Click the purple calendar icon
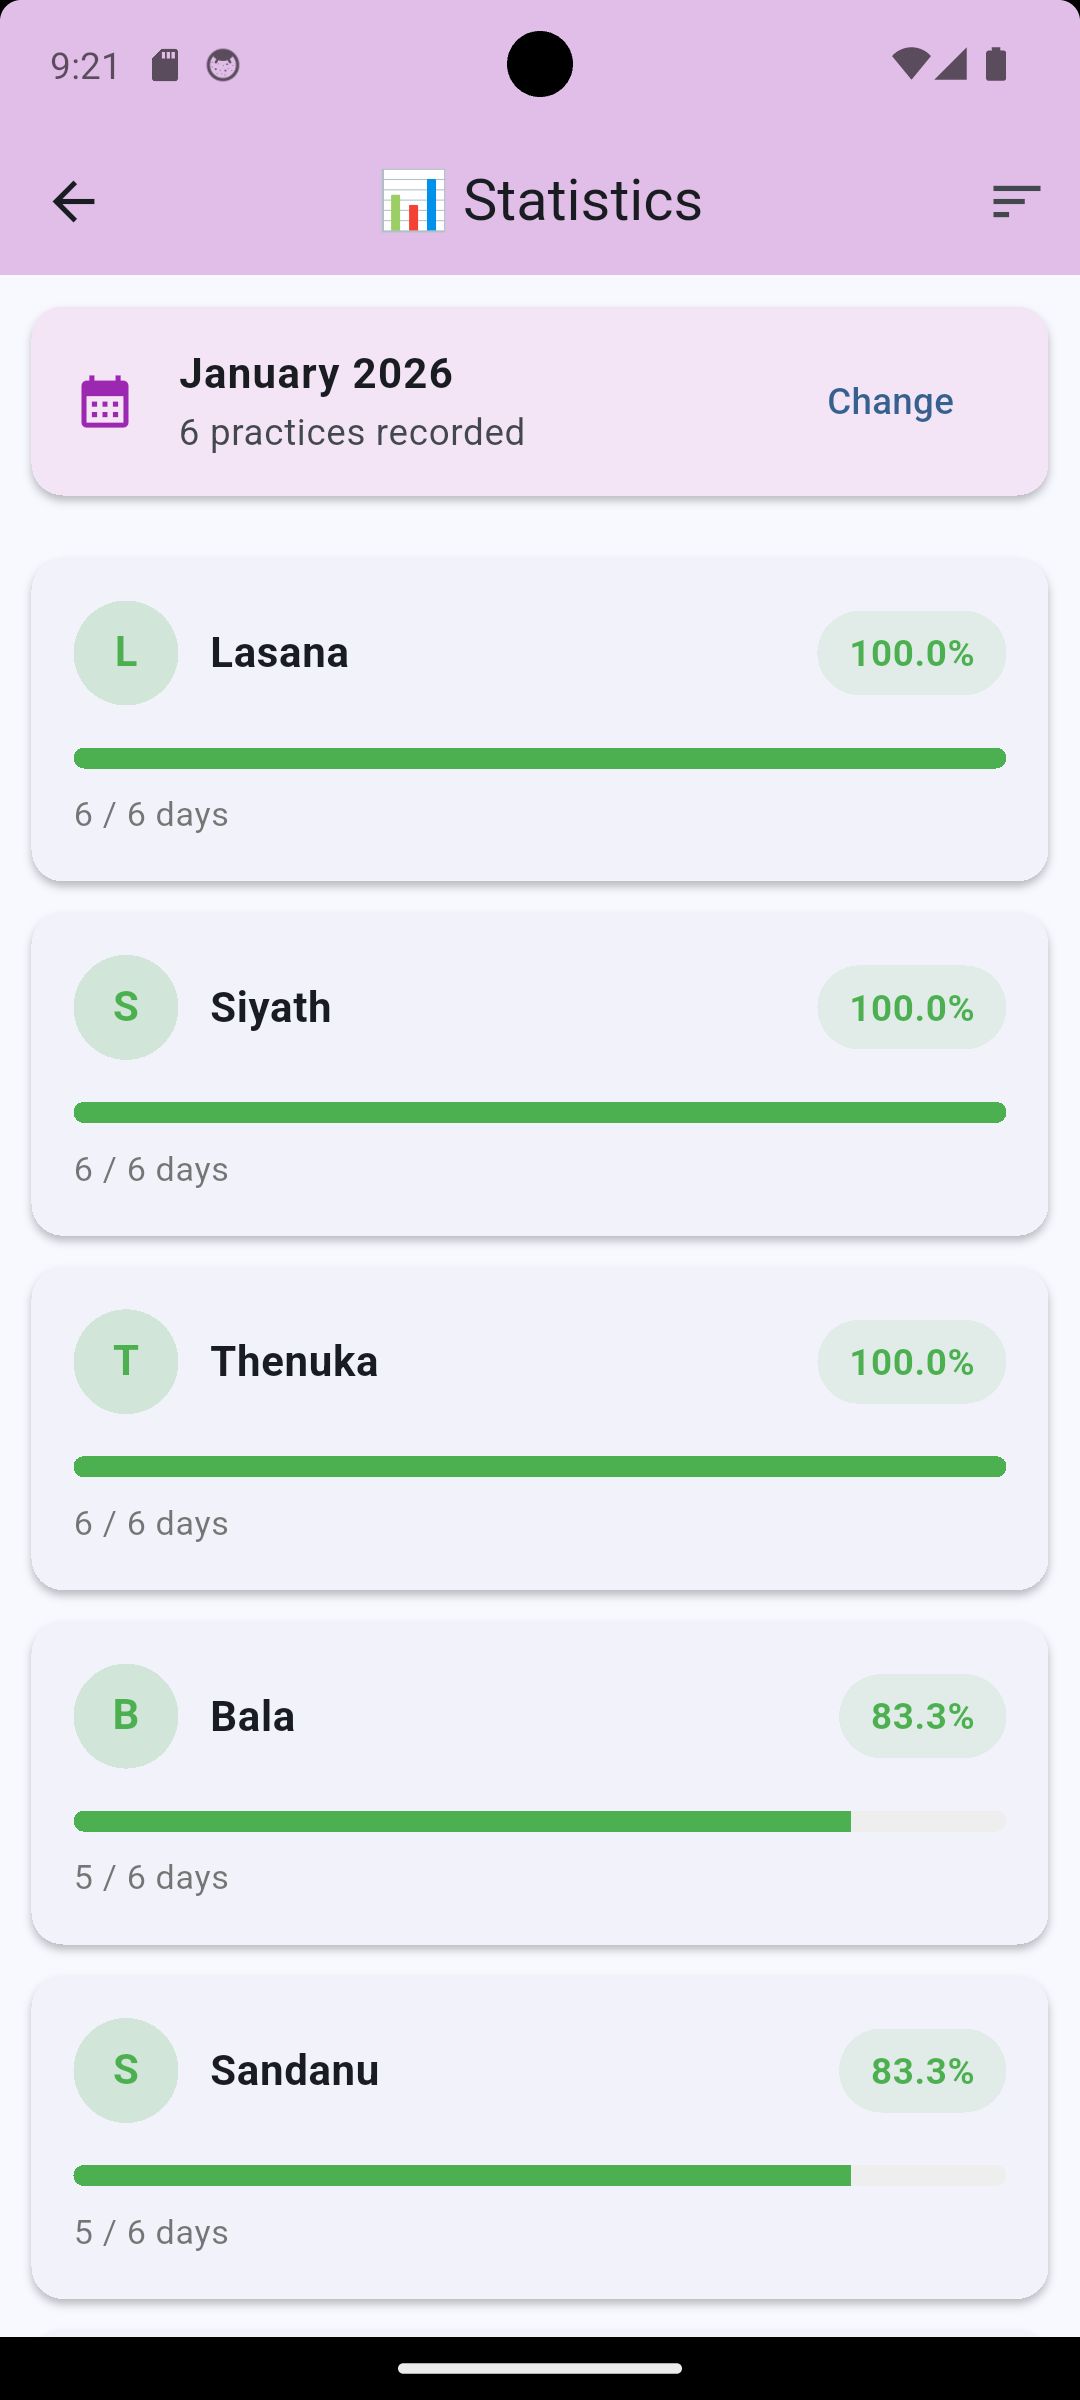Image resolution: width=1080 pixels, height=2400 pixels. pos(105,402)
